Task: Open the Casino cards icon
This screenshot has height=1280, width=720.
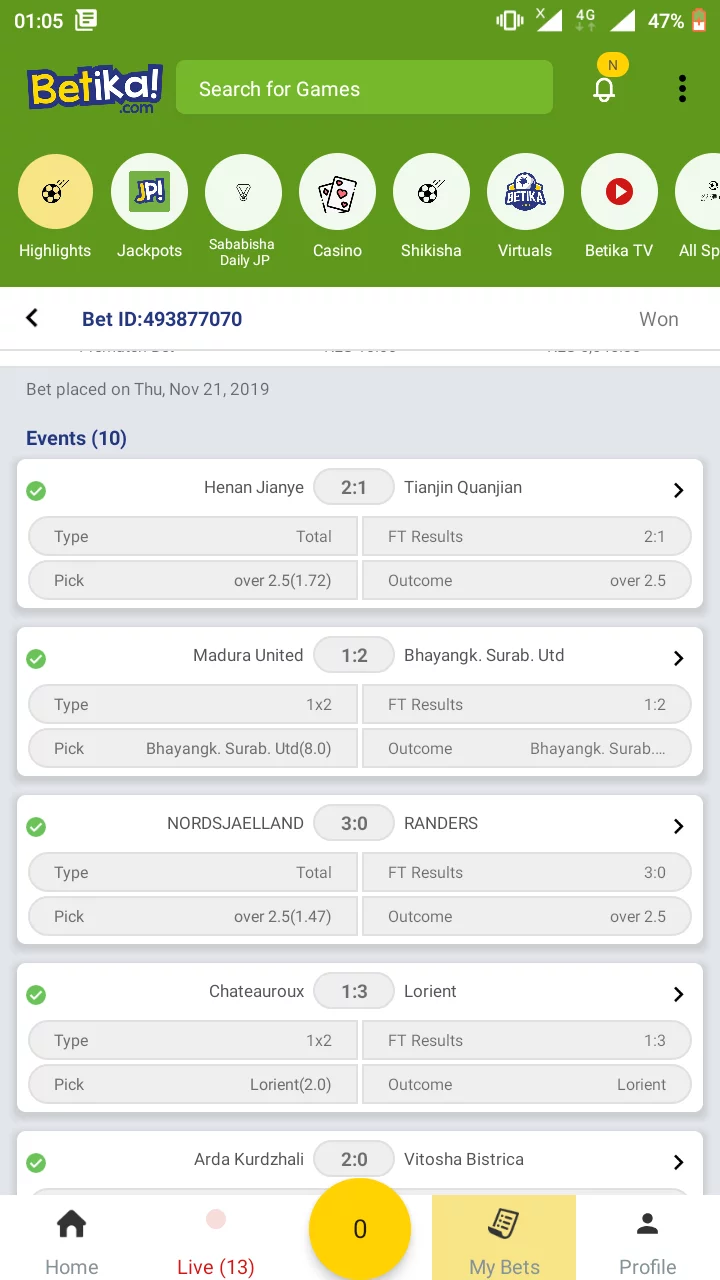Action: point(337,192)
